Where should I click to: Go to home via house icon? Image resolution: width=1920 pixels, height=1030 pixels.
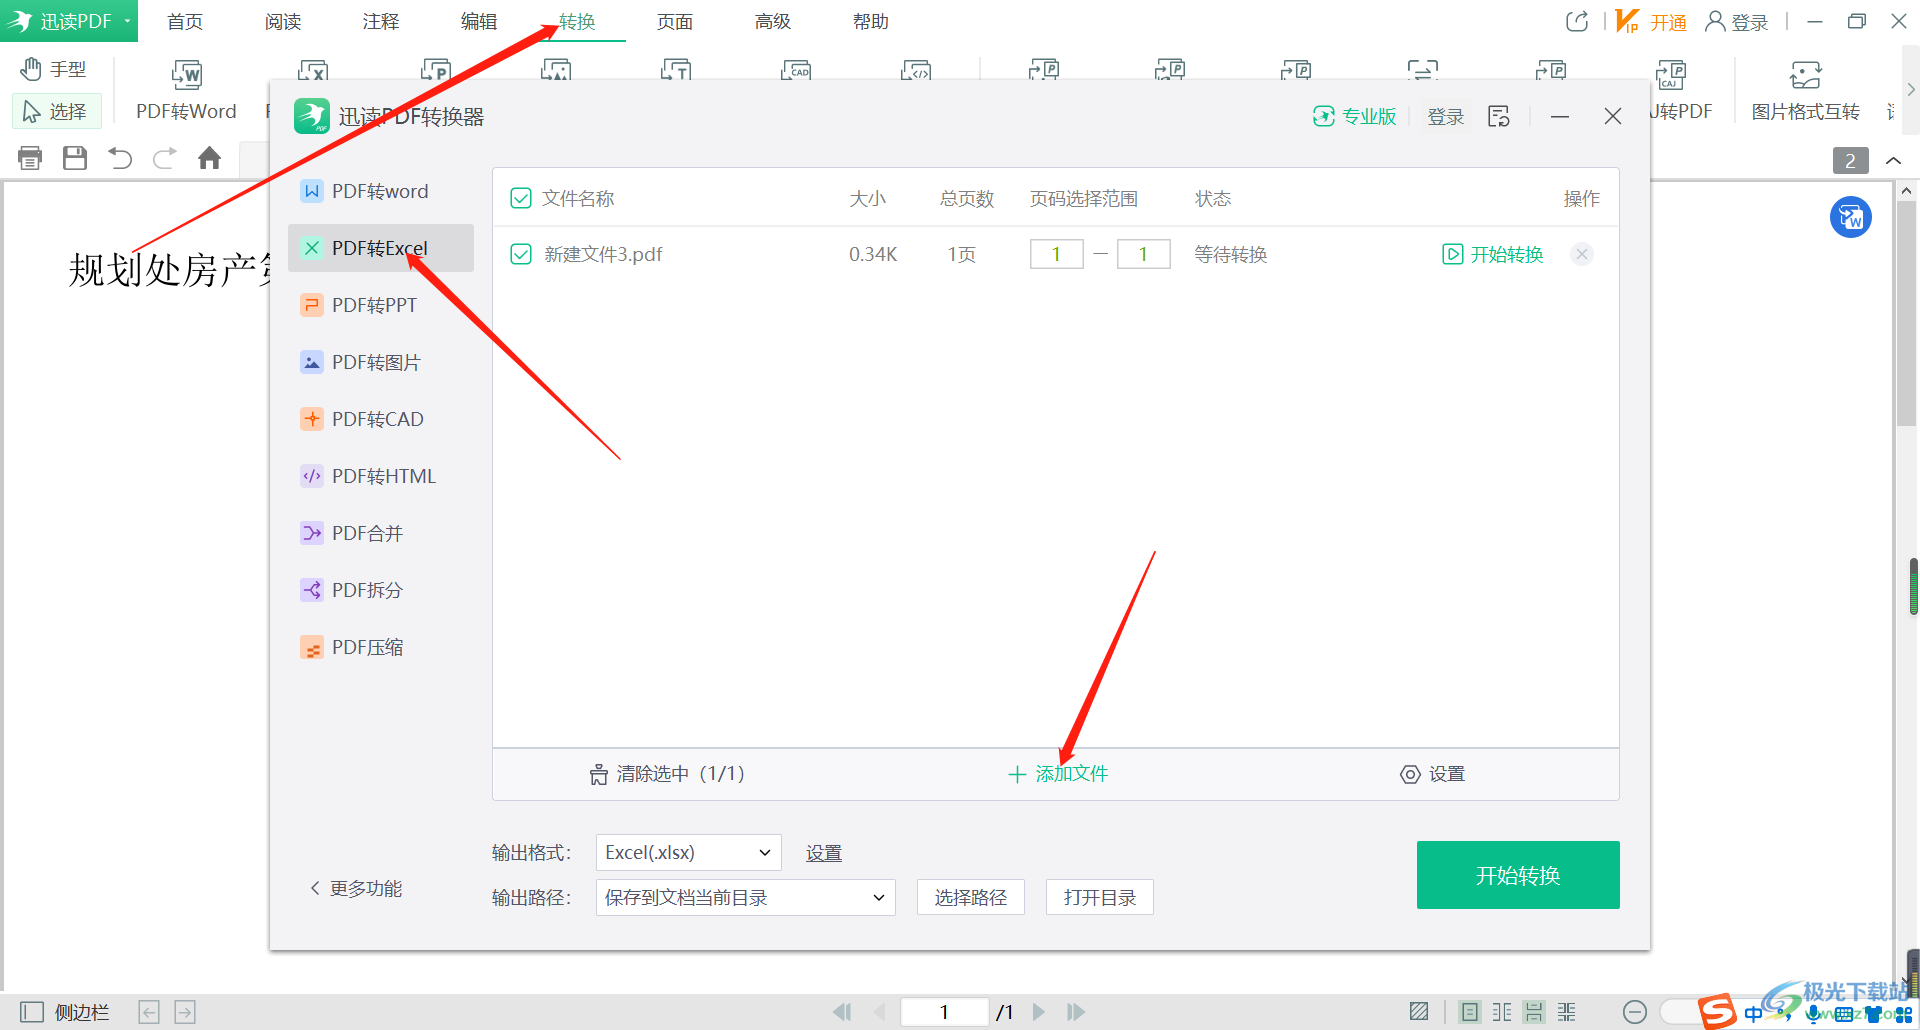coord(209,158)
